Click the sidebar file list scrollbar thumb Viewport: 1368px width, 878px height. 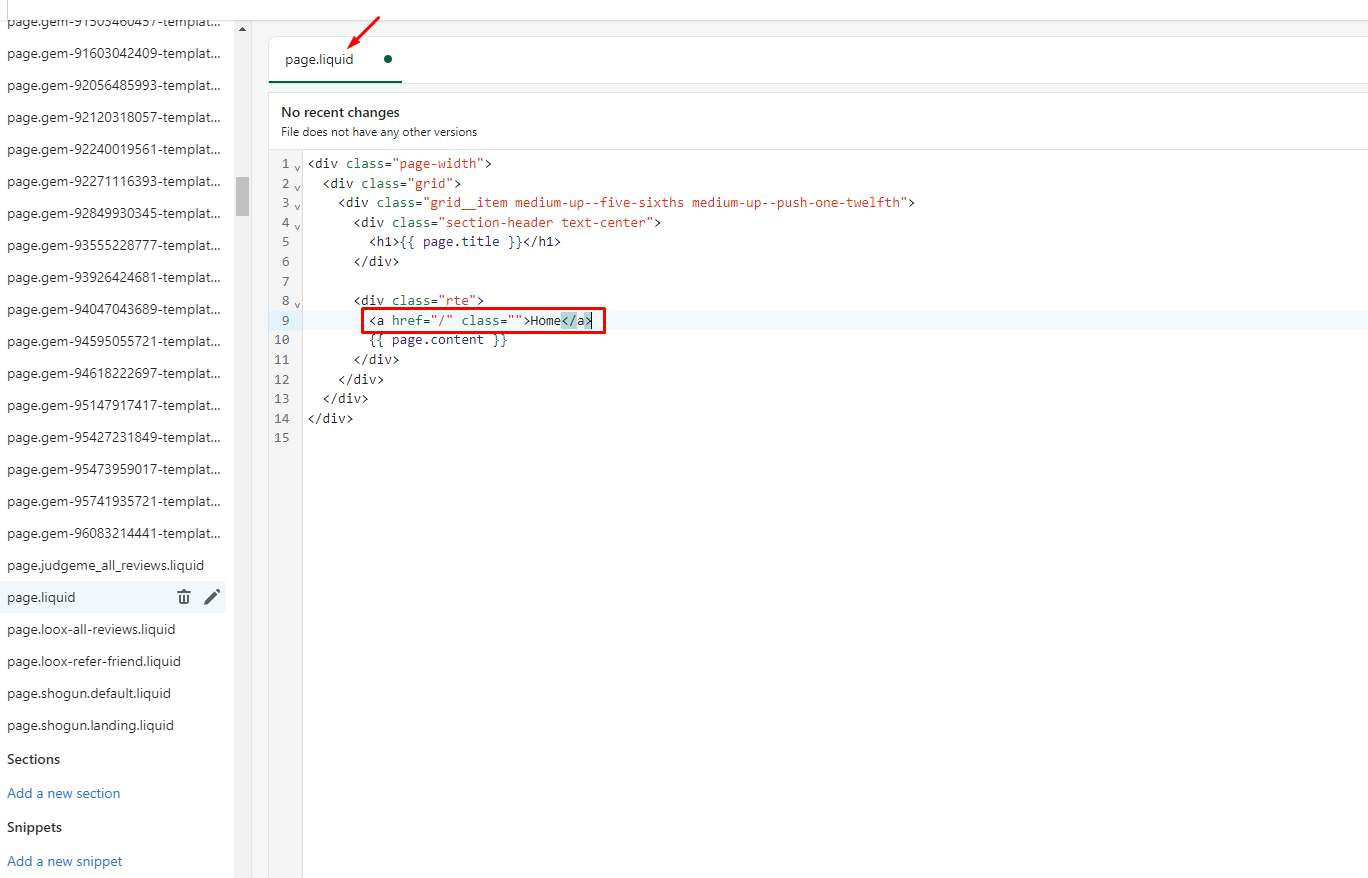pos(242,196)
